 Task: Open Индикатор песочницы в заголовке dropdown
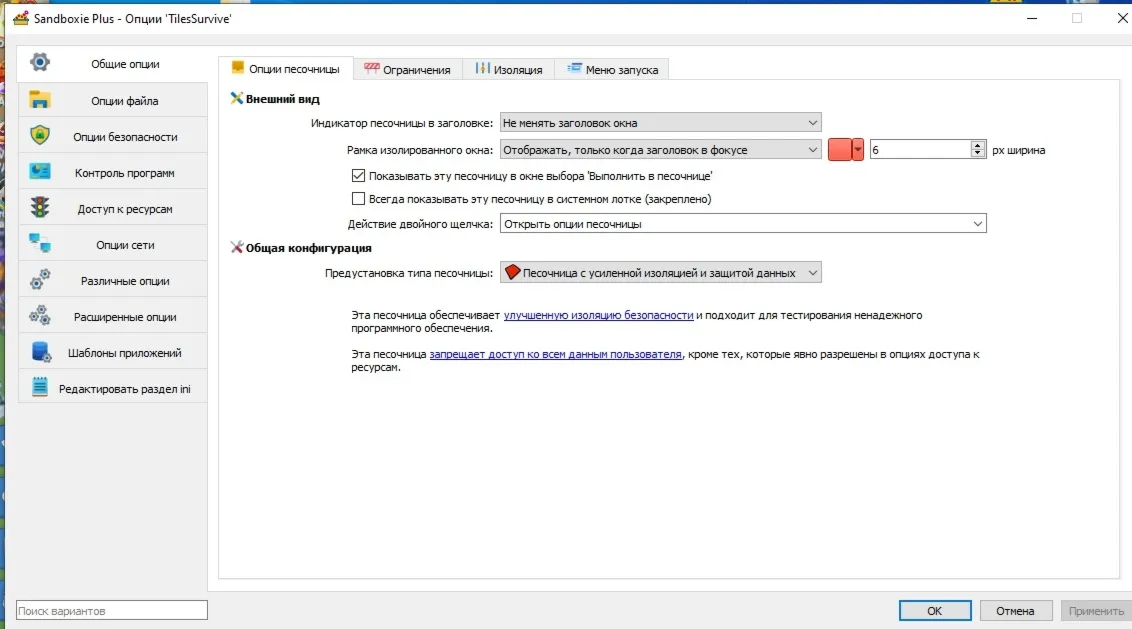pyautogui.click(x=661, y=123)
